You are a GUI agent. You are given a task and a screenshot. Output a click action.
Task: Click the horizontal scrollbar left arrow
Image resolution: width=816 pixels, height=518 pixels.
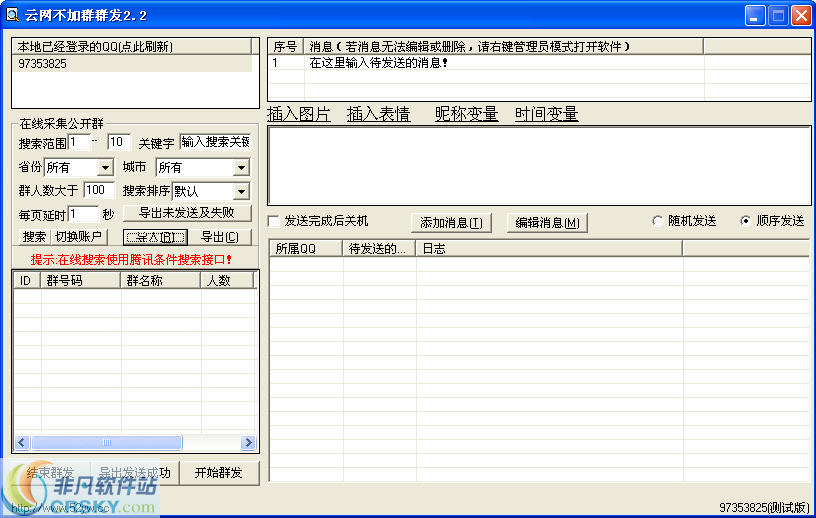pos(21,443)
